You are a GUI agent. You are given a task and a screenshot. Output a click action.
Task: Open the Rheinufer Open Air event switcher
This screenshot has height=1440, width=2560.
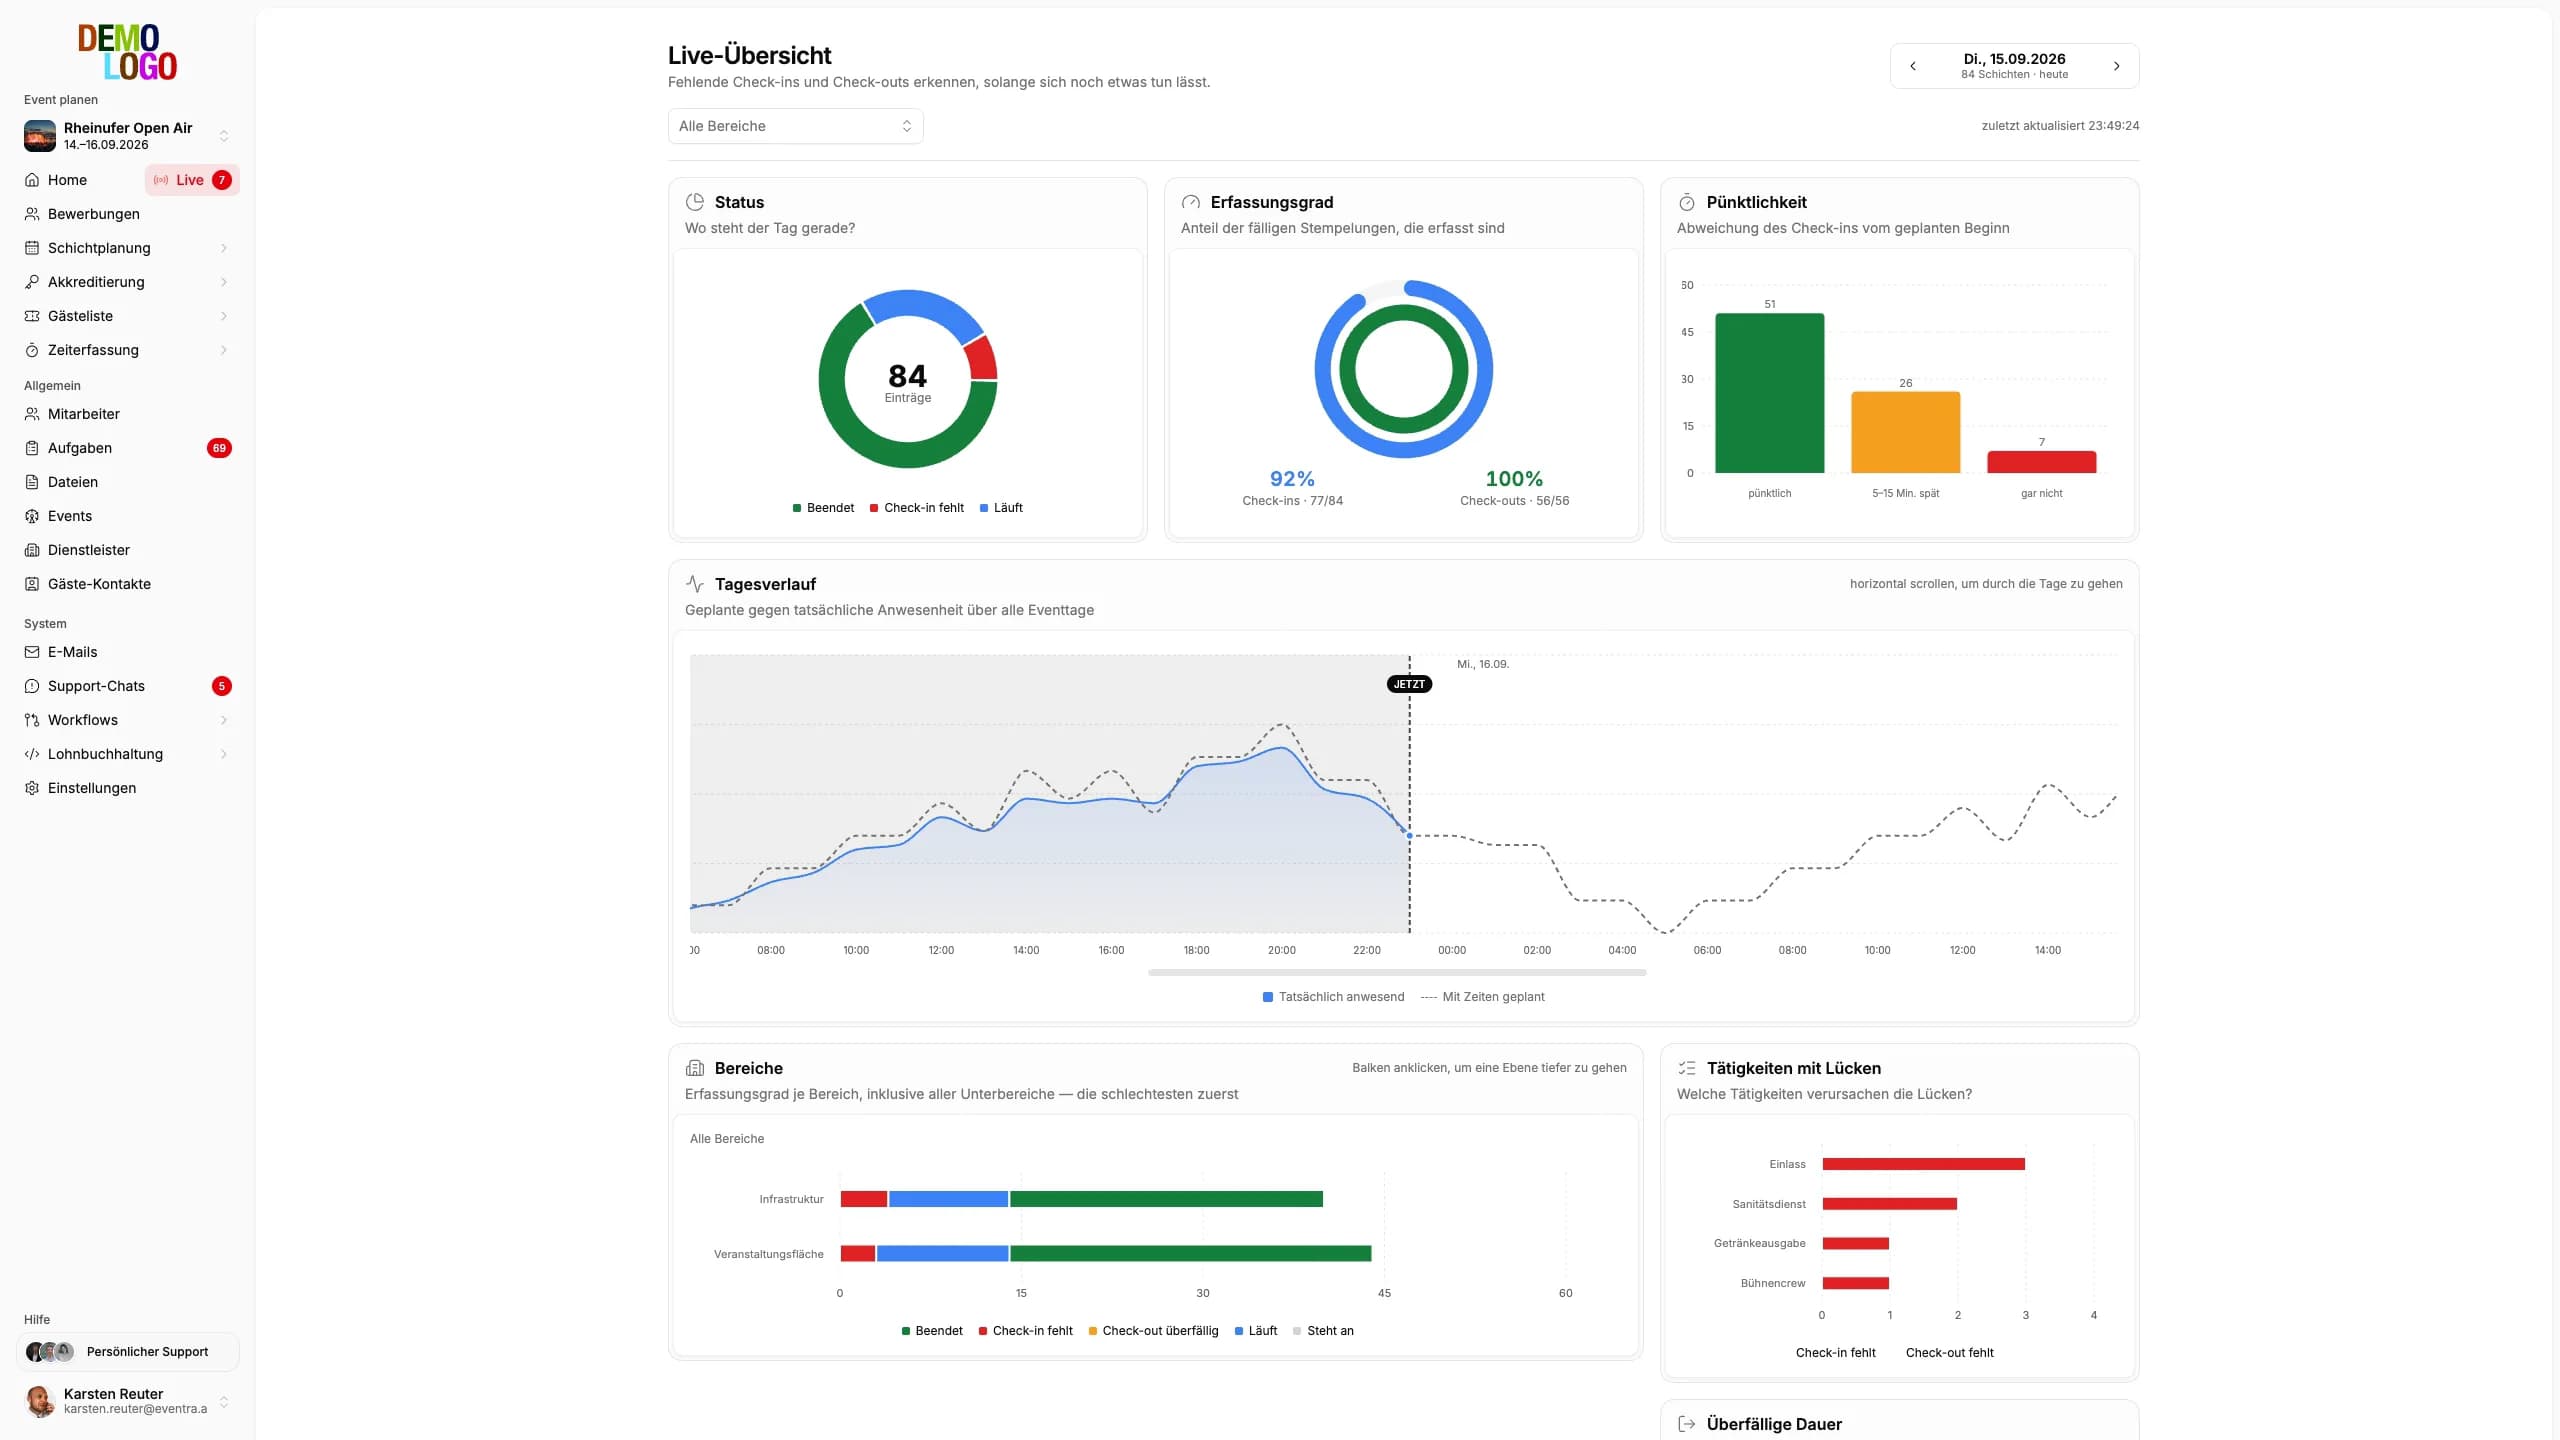[128, 136]
